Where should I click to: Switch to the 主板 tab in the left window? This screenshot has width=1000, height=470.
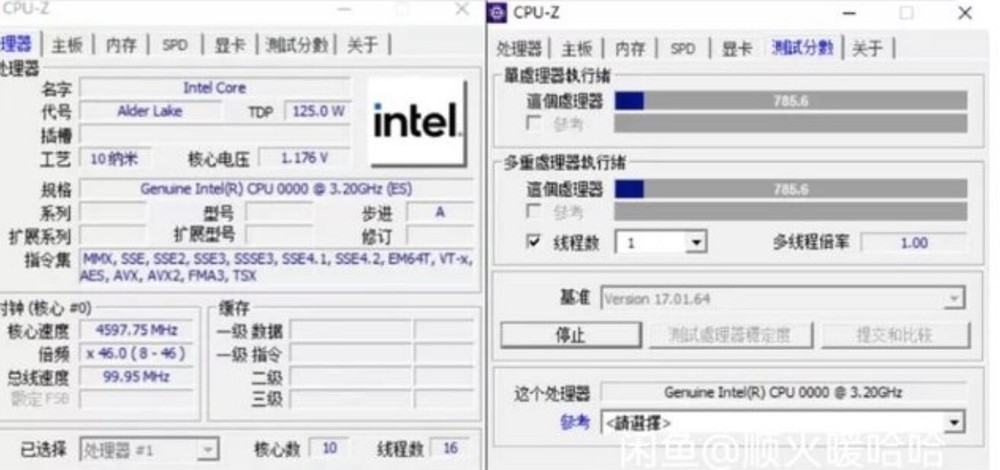(x=67, y=45)
